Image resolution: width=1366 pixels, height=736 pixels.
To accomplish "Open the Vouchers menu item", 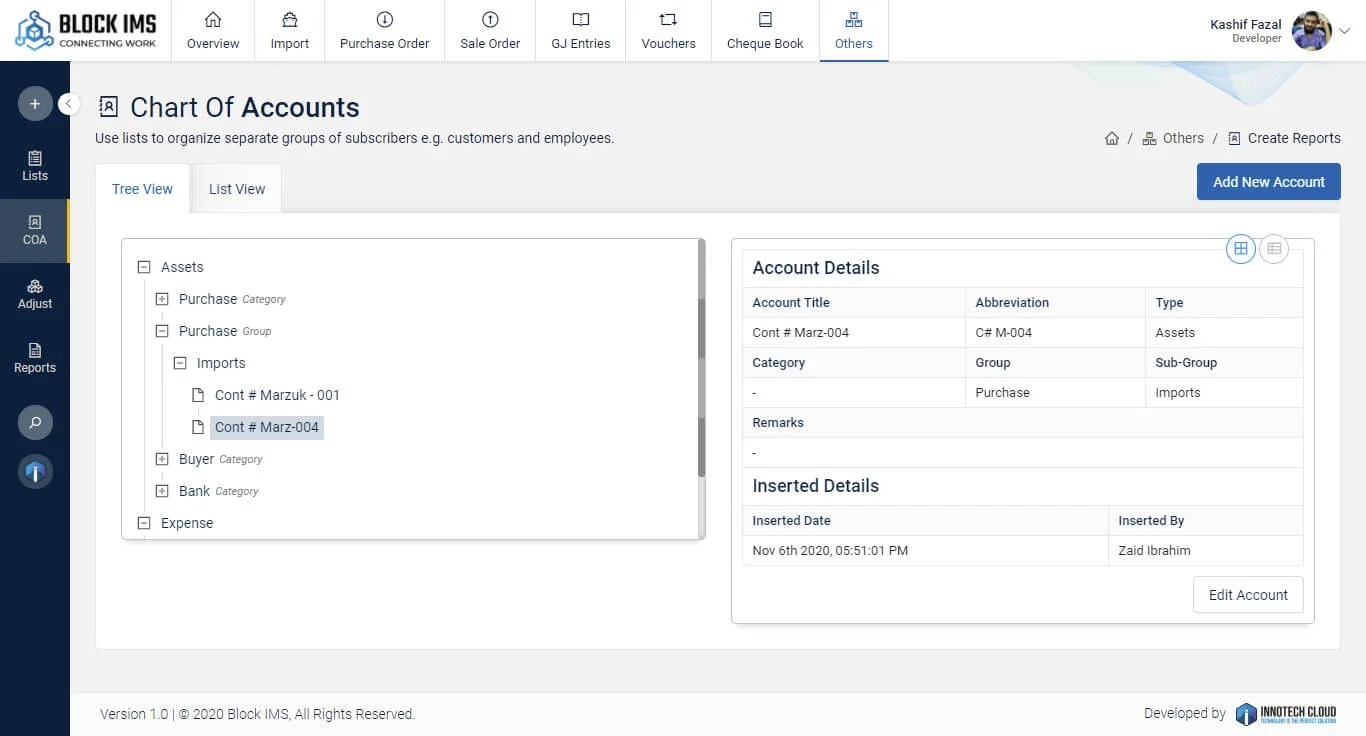I will 668,31.
